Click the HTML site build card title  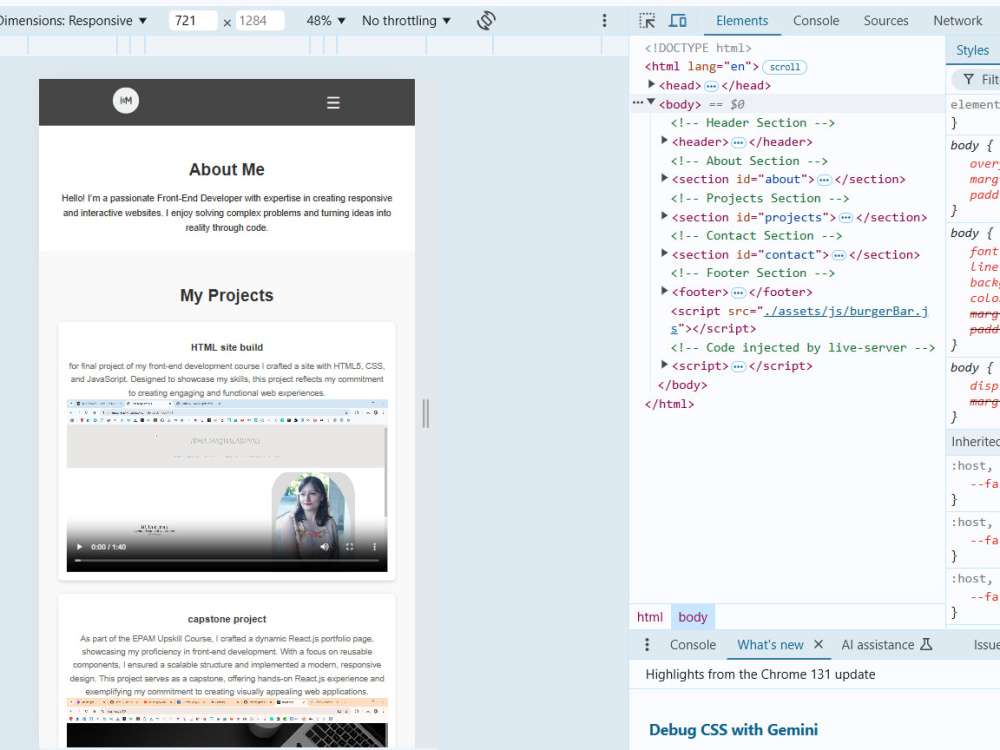pos(227,347)
